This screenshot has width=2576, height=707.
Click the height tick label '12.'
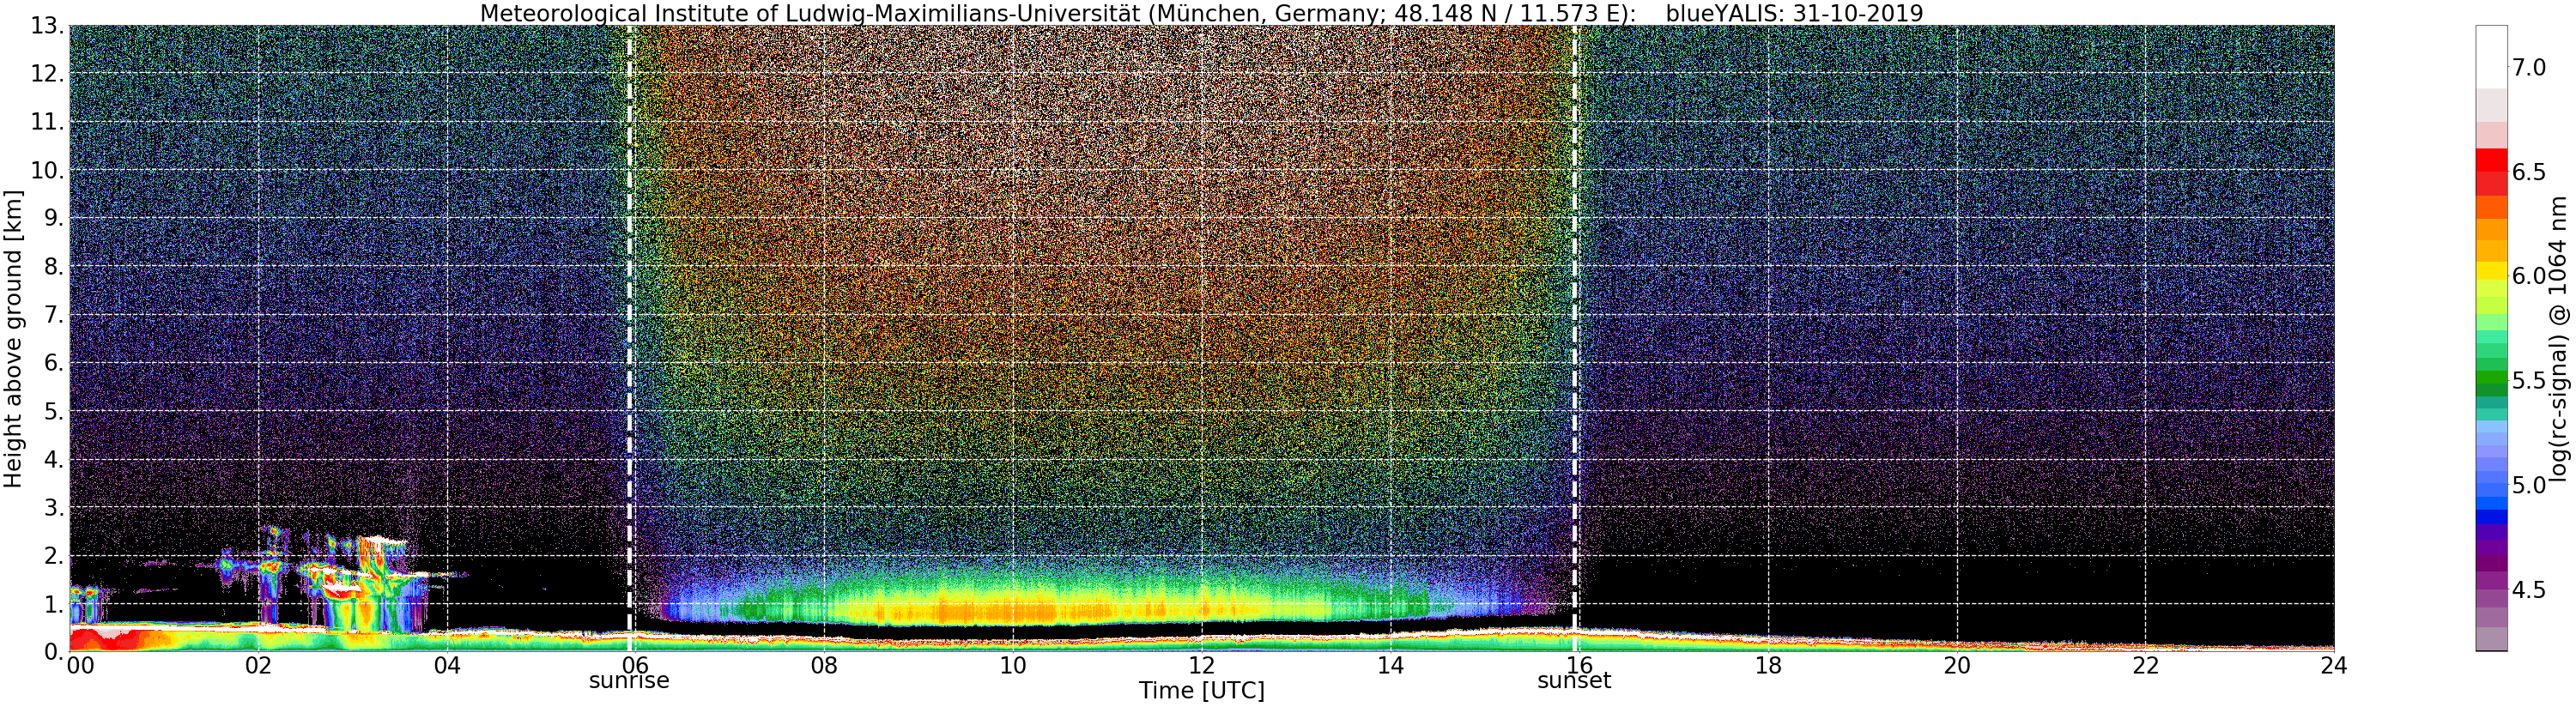[x=46, y=74]
